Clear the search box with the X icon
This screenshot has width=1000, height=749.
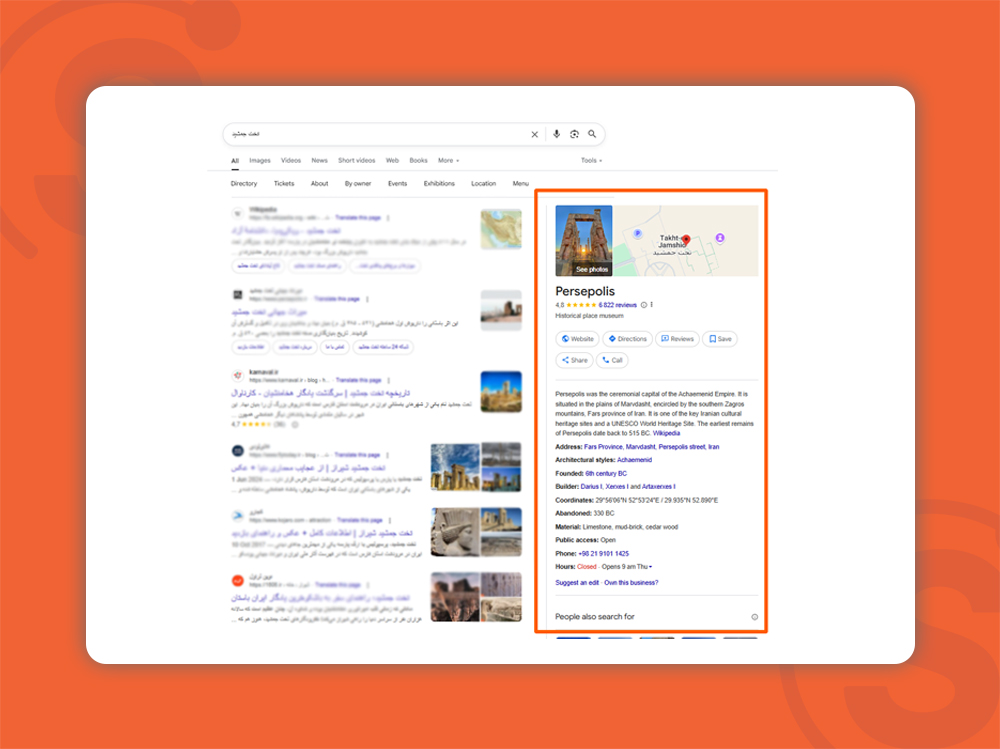(534, 134)
